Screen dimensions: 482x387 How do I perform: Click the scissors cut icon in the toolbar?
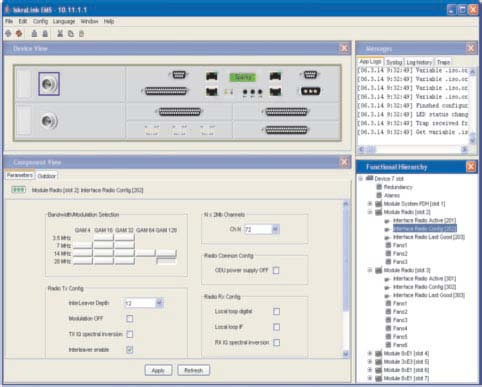pyautogui.click(x=60, y=33)
